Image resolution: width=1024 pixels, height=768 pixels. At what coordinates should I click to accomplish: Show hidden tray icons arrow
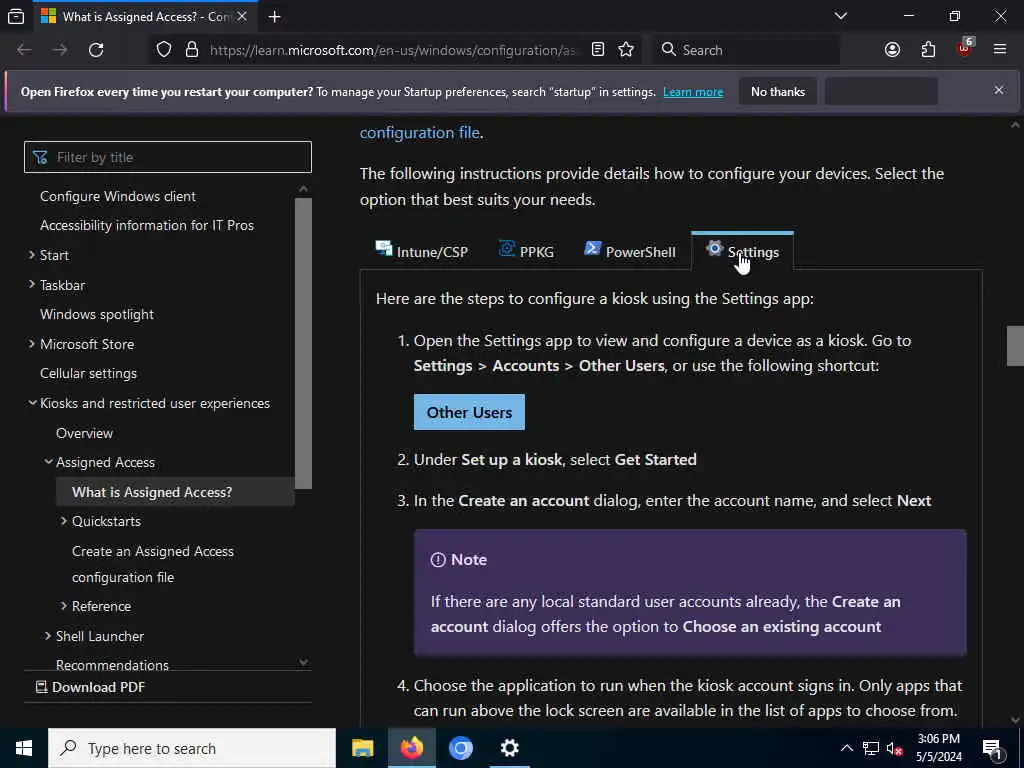[846, 748]
